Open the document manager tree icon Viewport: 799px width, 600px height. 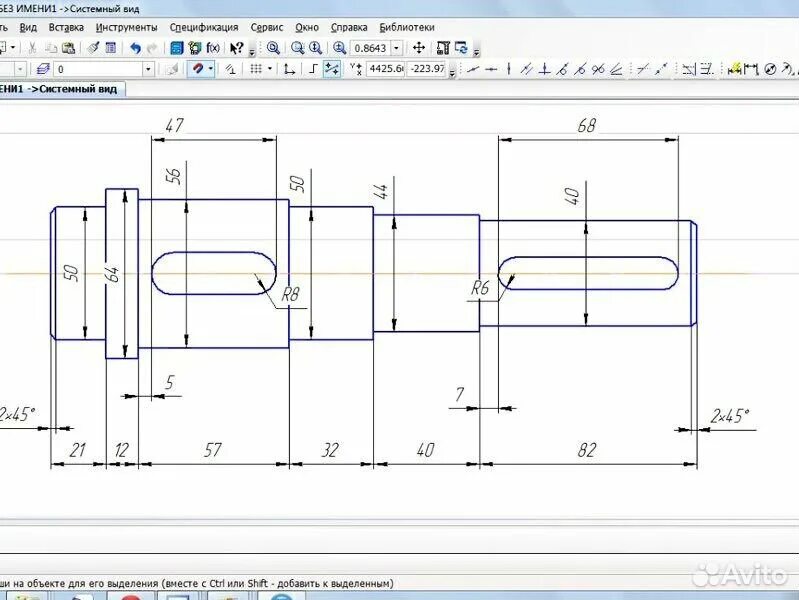(x=195, y=48)
